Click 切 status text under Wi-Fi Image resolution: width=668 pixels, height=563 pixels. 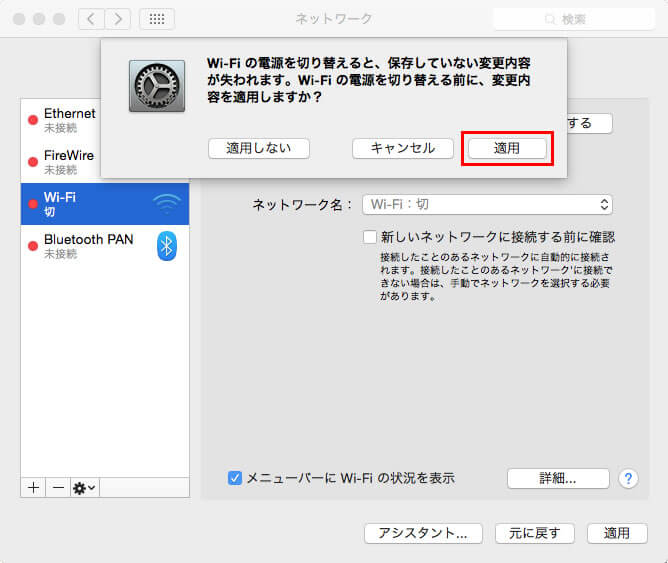pos(49,212)
